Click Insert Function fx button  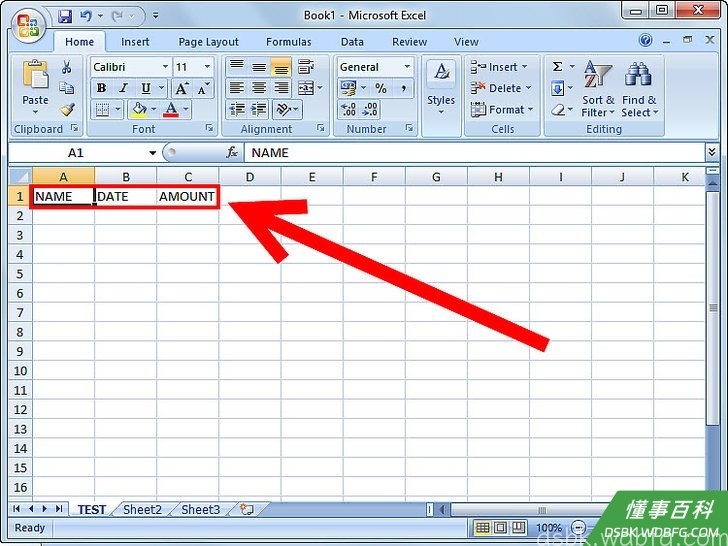[x=232, y=152]
